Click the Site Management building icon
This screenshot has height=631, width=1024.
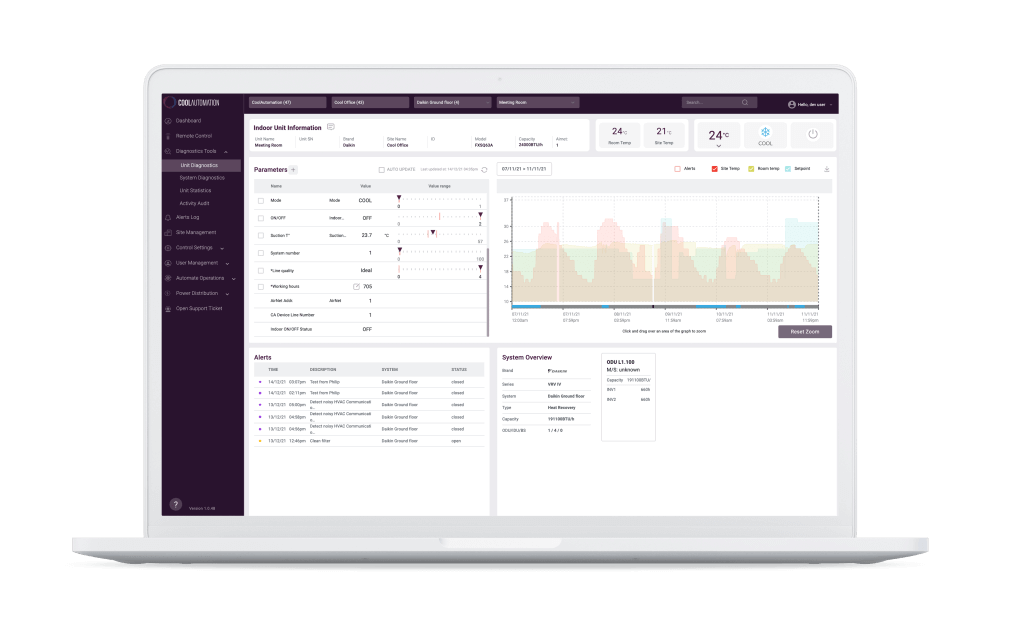click(168, 233)
